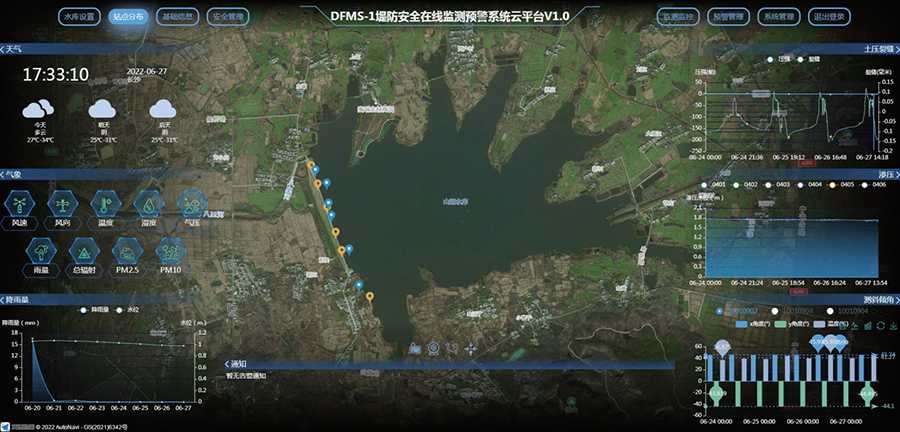
Task: Toggle the 0401 series in 渗压 legend
Action: [x=714, y=185]
